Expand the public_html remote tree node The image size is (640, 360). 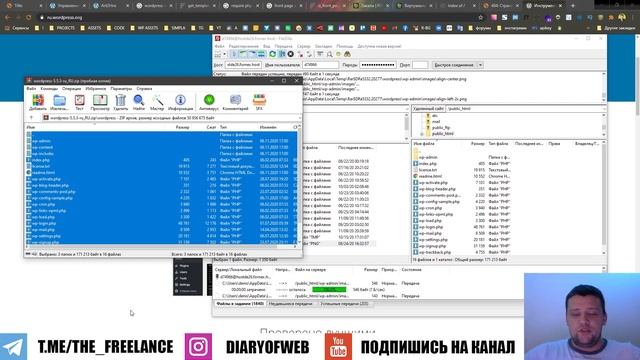[x=422, y=134]
